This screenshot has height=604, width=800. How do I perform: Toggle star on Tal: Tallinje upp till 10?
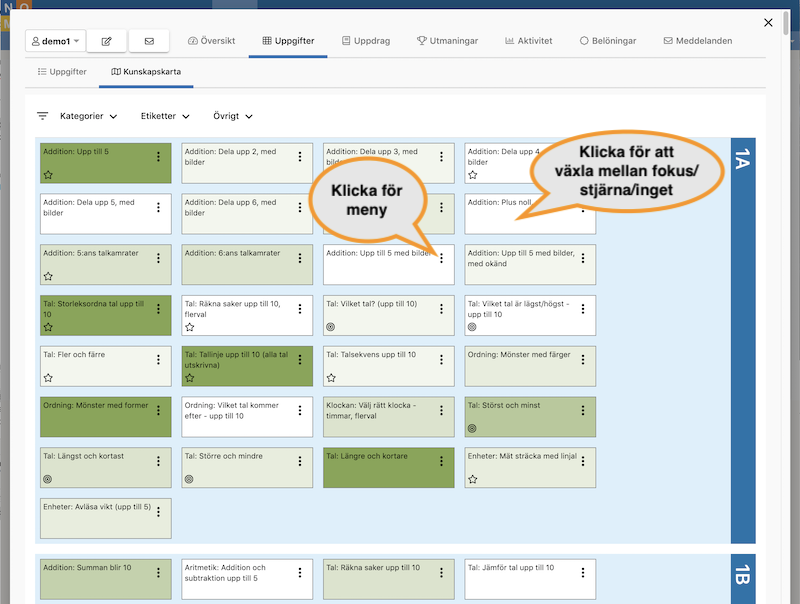click(189, 378)
